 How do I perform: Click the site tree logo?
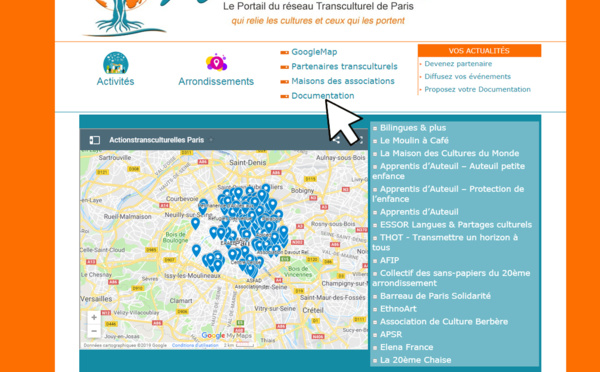click(x=123, y=17)
